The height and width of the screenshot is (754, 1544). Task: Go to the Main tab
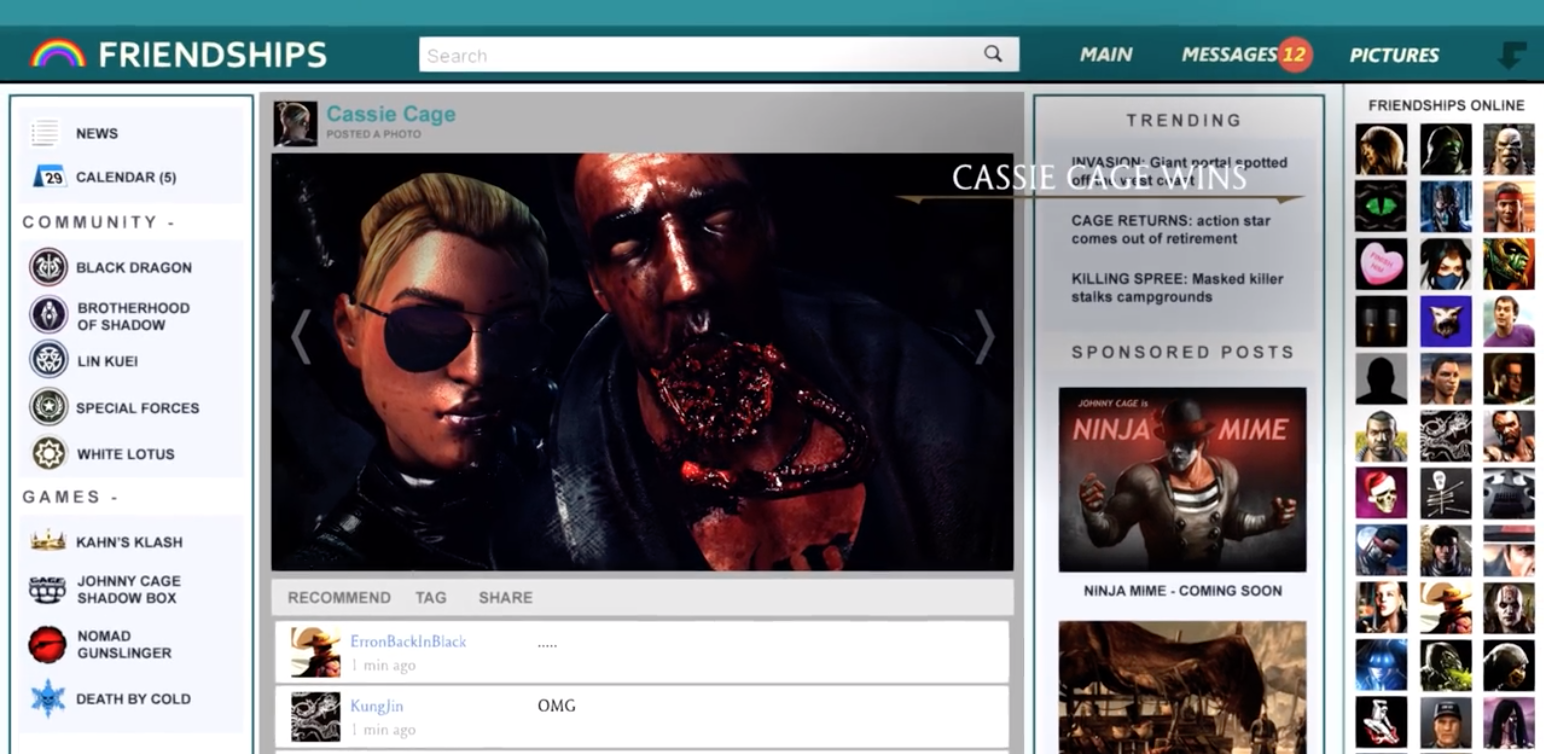click(x=1106, y=55)
